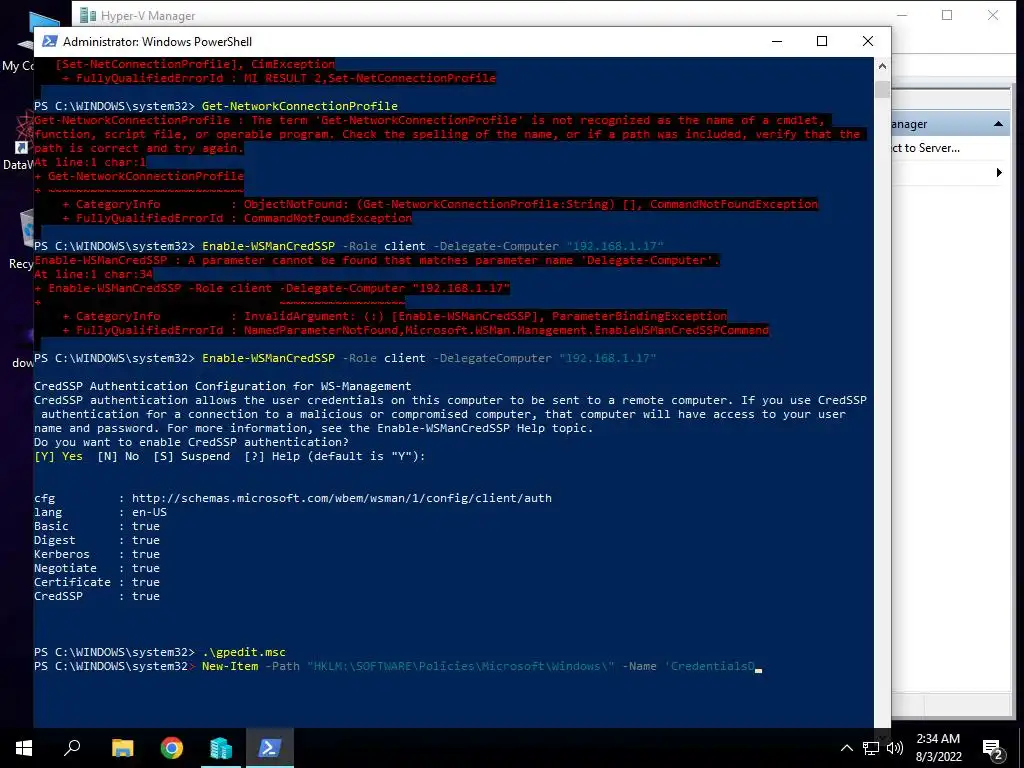Click 'Get-NetworkConnectionProfile' command text
Viewport: 1024px width, 768px height.
point(300,106)
